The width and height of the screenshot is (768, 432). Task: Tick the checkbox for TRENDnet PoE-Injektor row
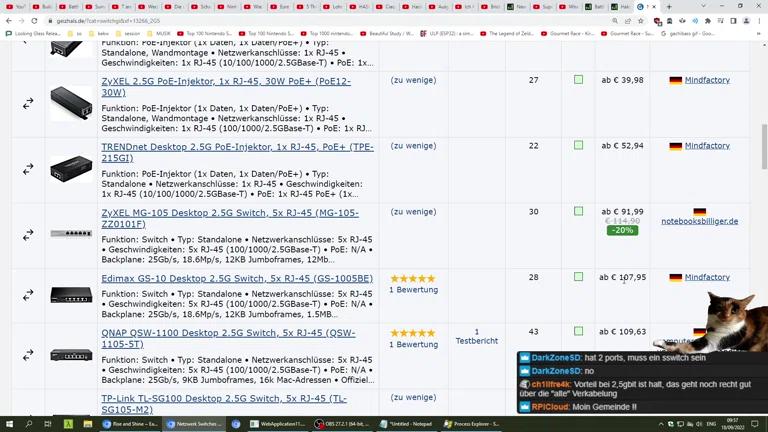[x=578, y=146]
